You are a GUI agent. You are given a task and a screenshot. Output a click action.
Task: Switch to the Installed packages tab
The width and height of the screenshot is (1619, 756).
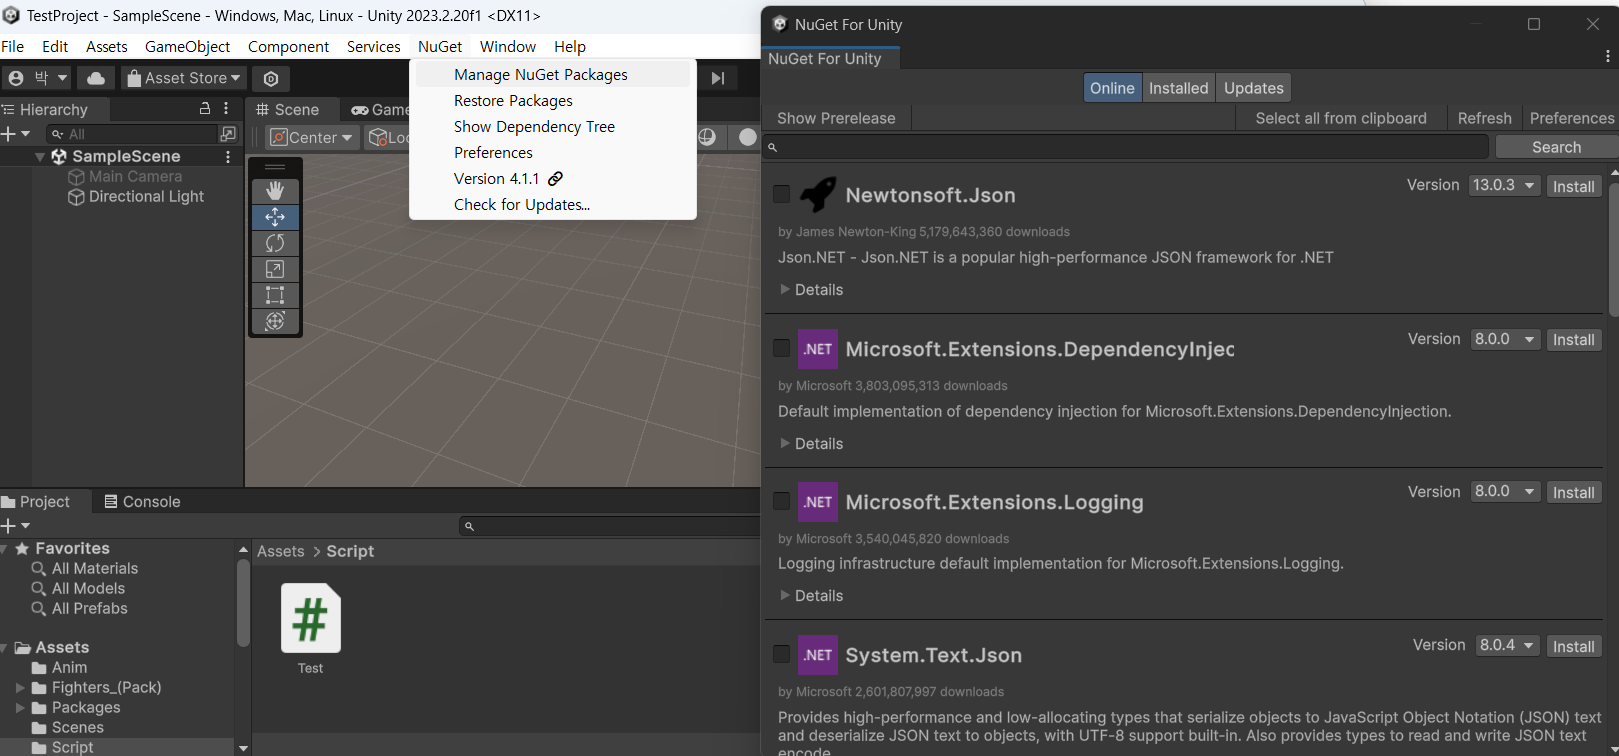(x=1178, y=88)
